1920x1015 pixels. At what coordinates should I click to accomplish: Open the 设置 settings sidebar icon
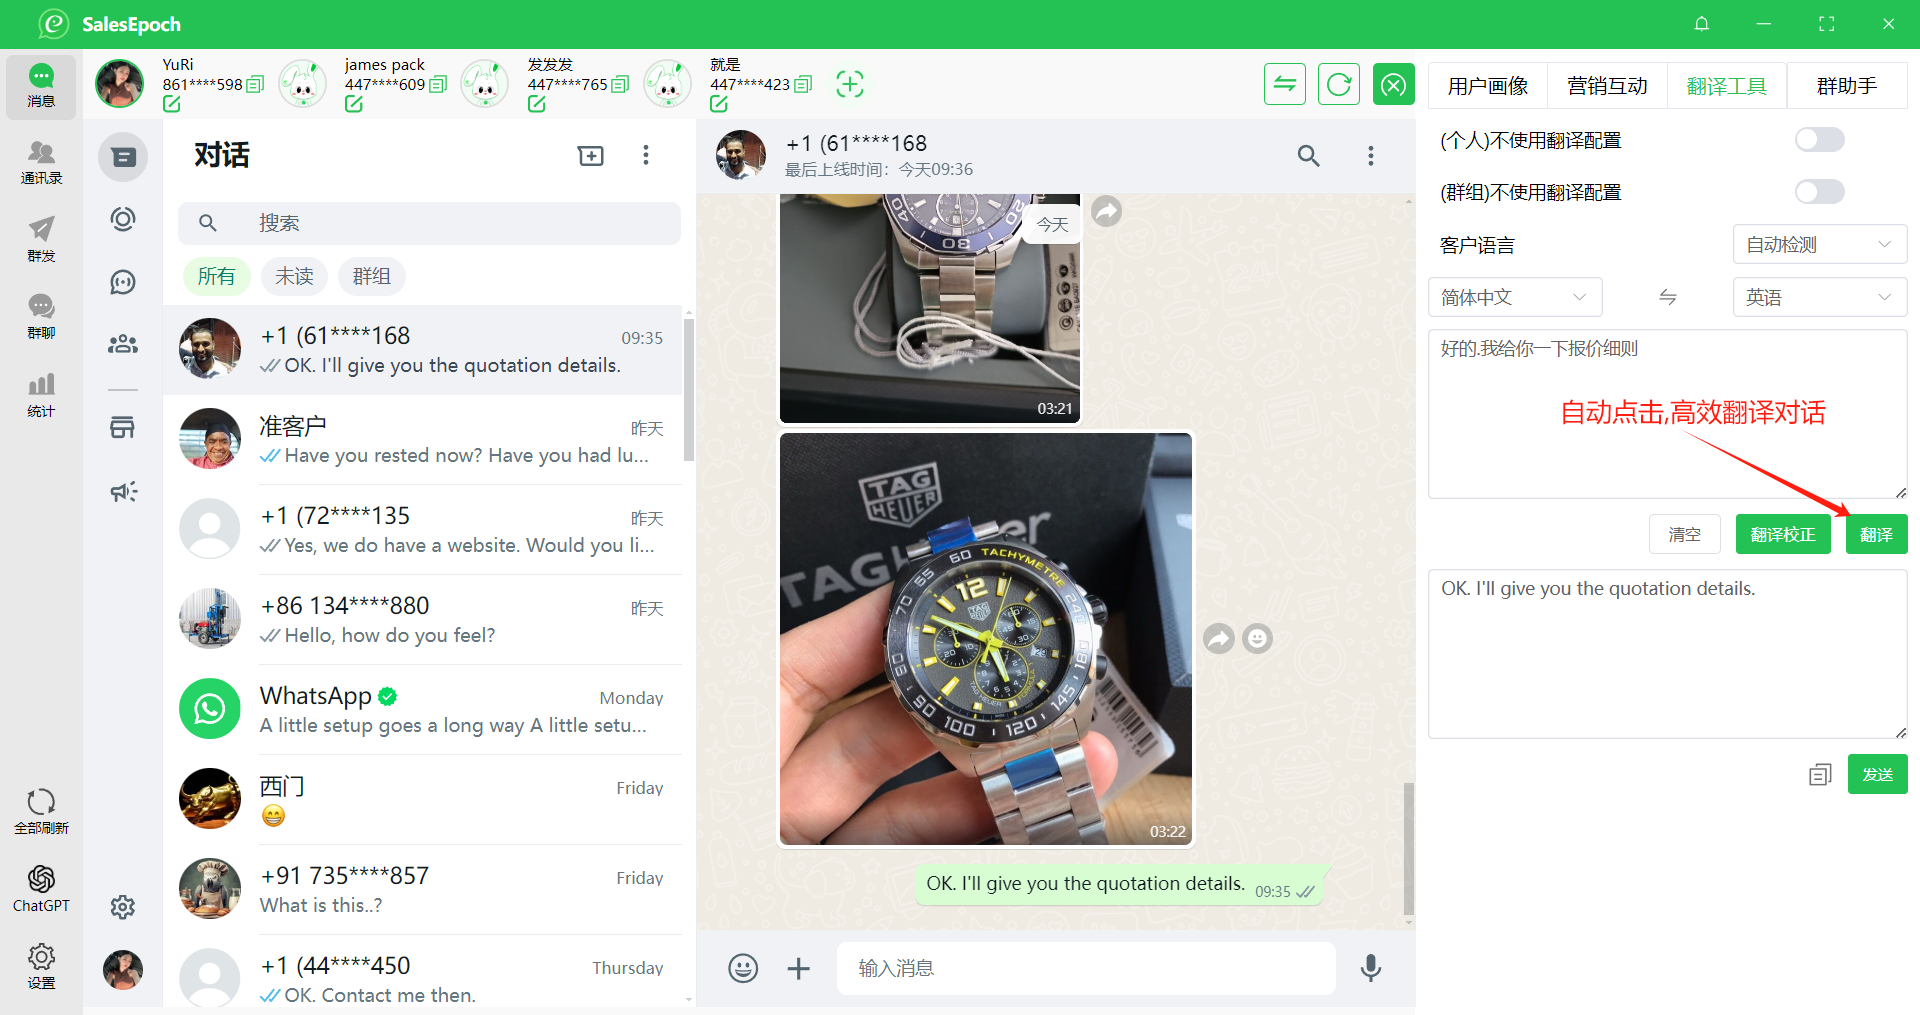click(x=41, y=966)
